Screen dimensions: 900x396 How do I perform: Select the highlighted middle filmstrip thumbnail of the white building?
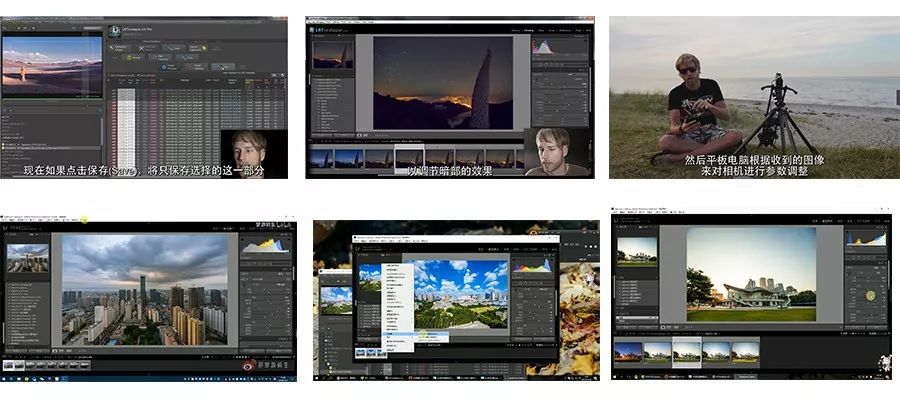(686, 351)
